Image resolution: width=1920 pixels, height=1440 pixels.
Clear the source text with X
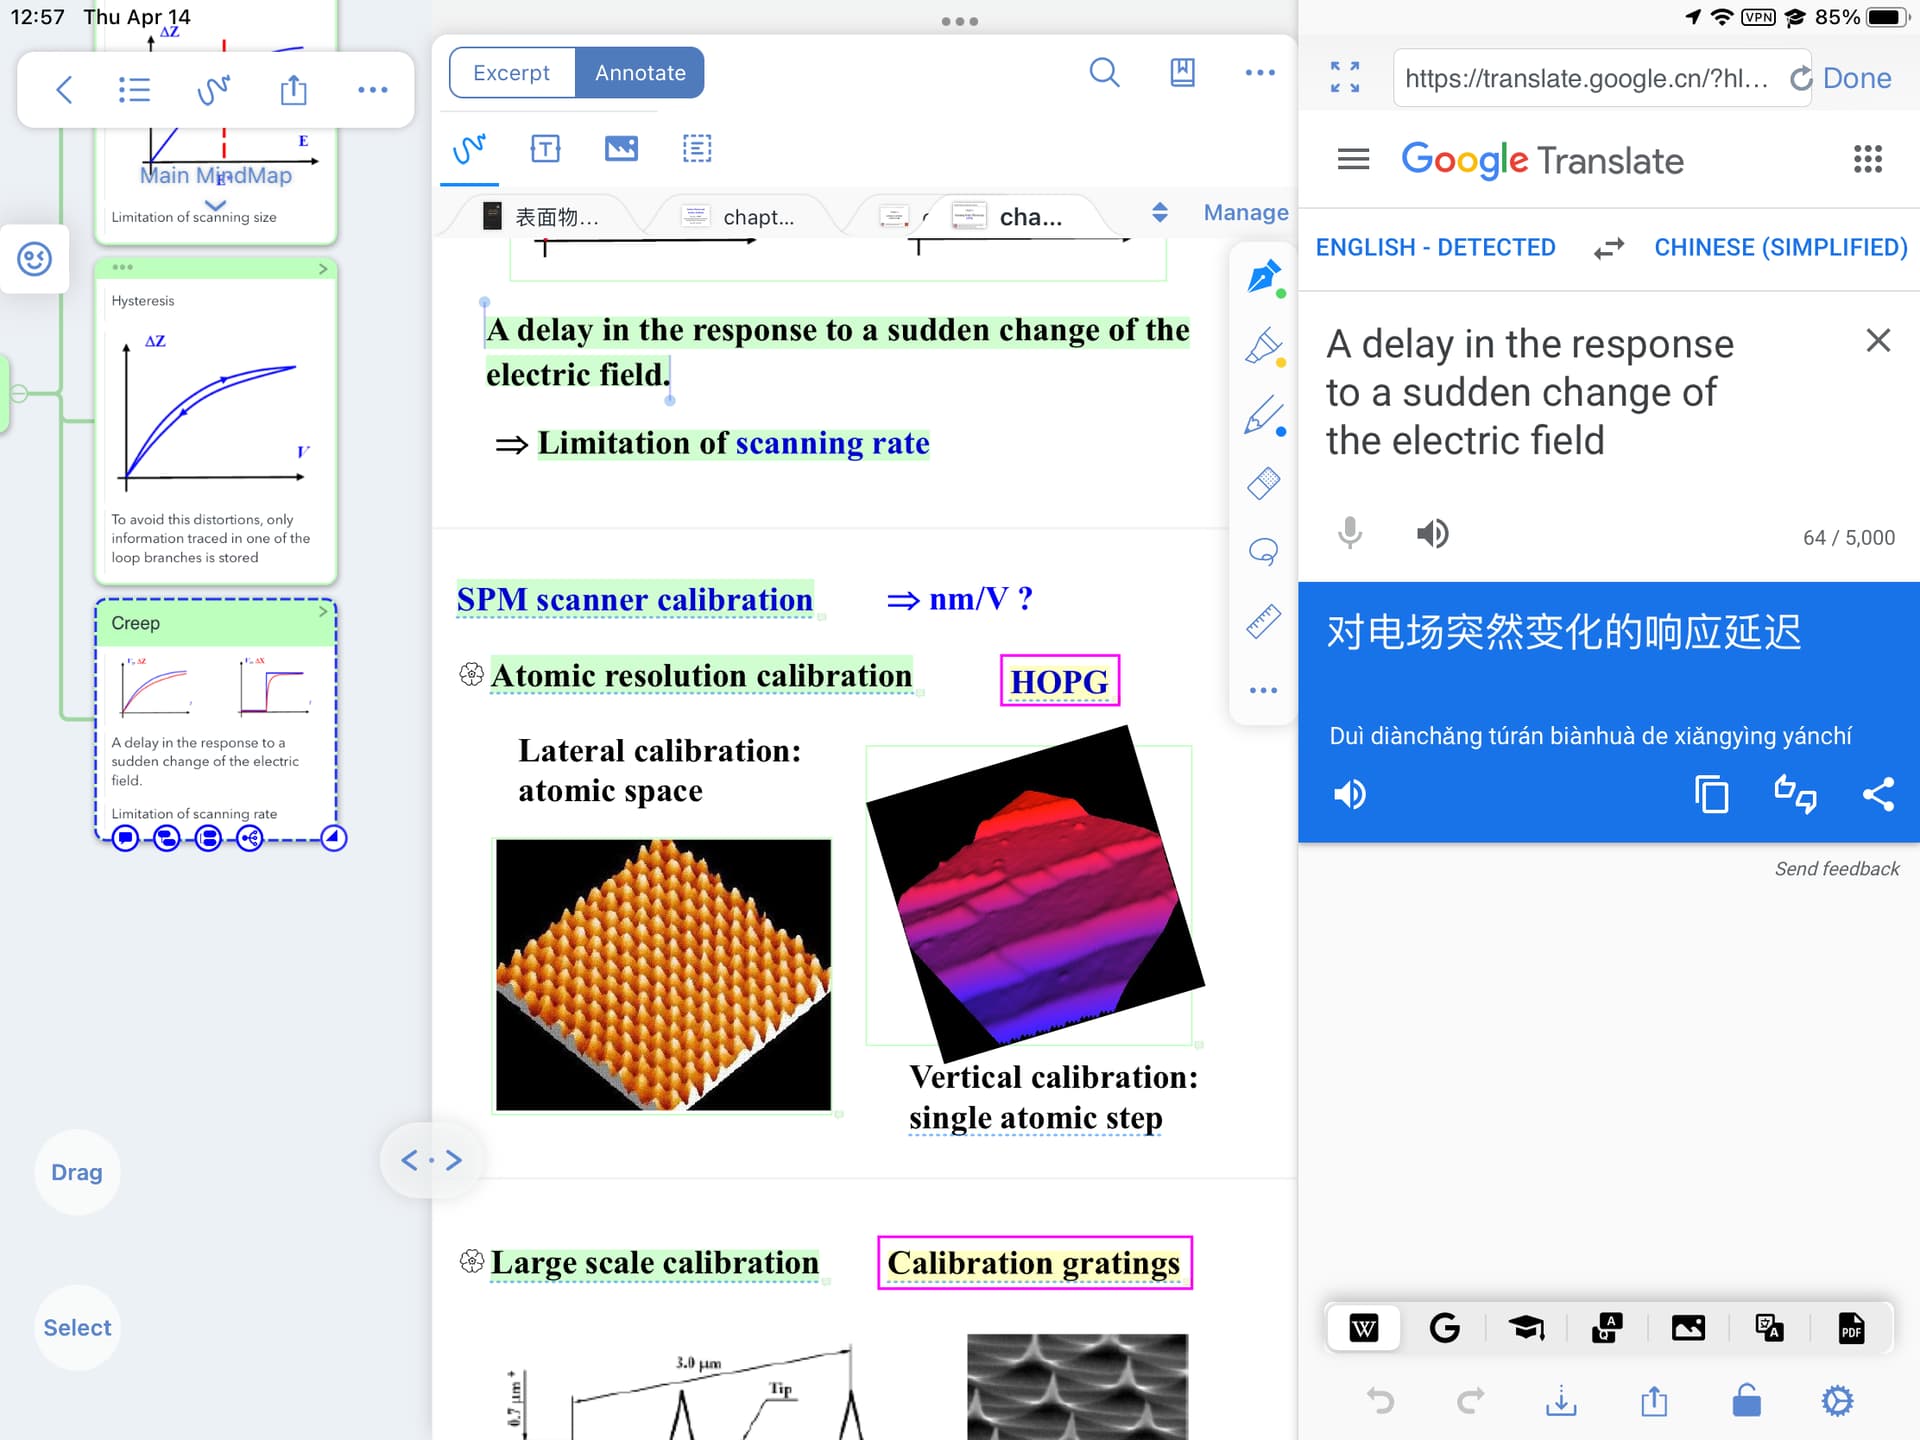tap(1878, 341)
